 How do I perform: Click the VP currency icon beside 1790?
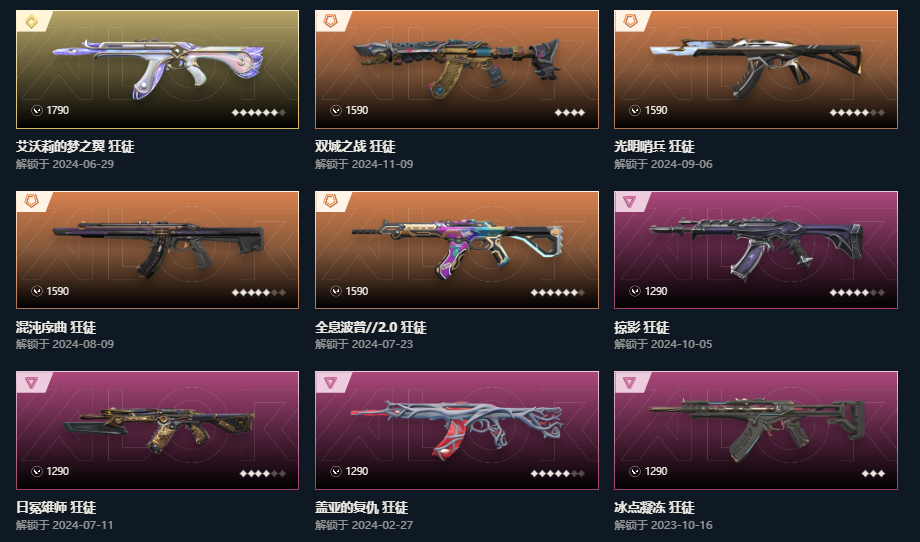[x=37, y=110]
